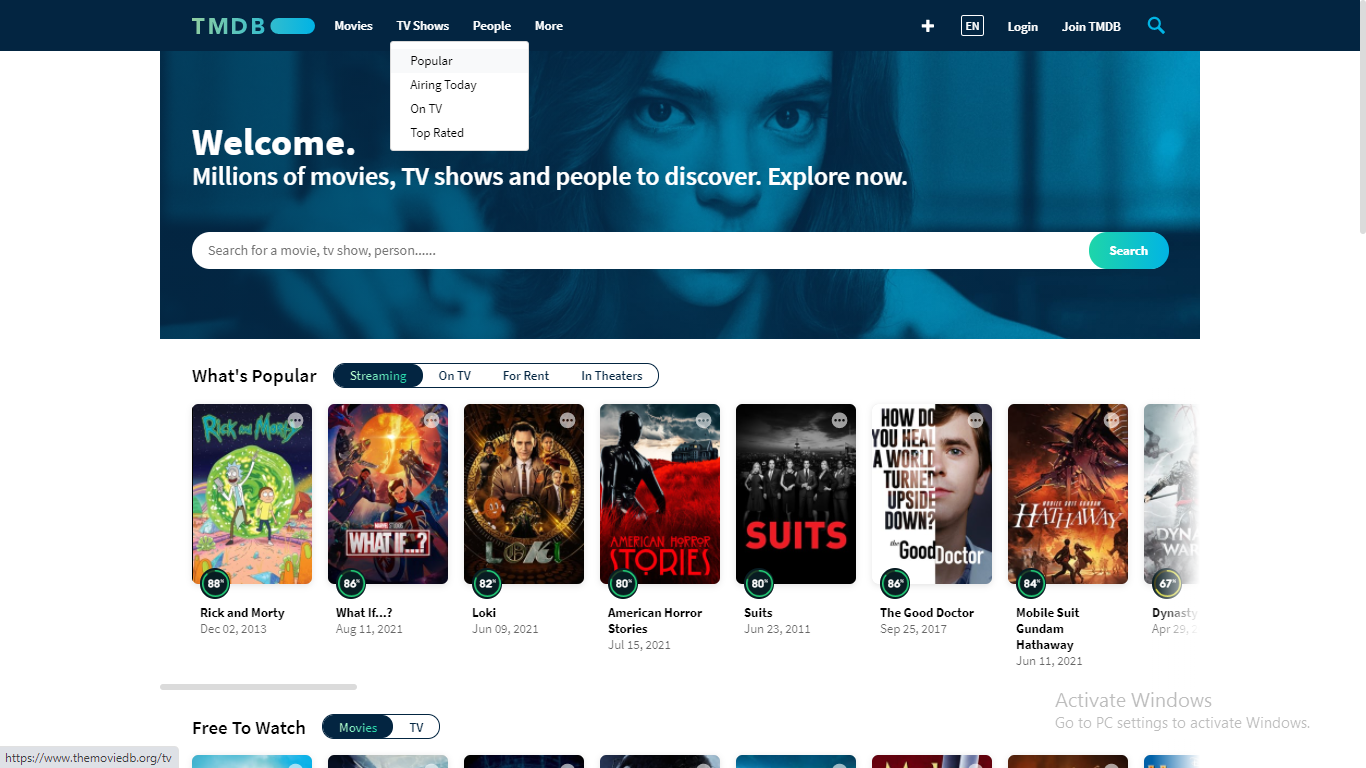The image size is (1366, 768).
Task: Click the Loki poster image
Action: pos(524,494)
